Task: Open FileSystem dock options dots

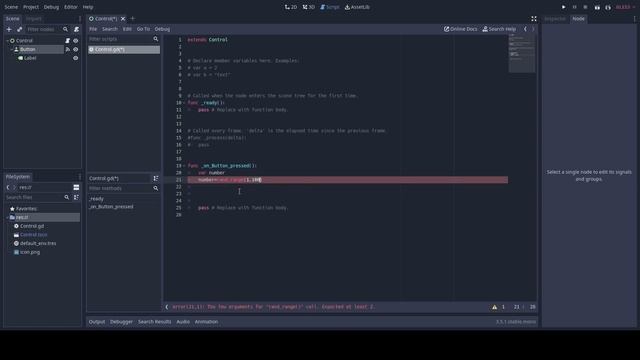Action: 80,177
